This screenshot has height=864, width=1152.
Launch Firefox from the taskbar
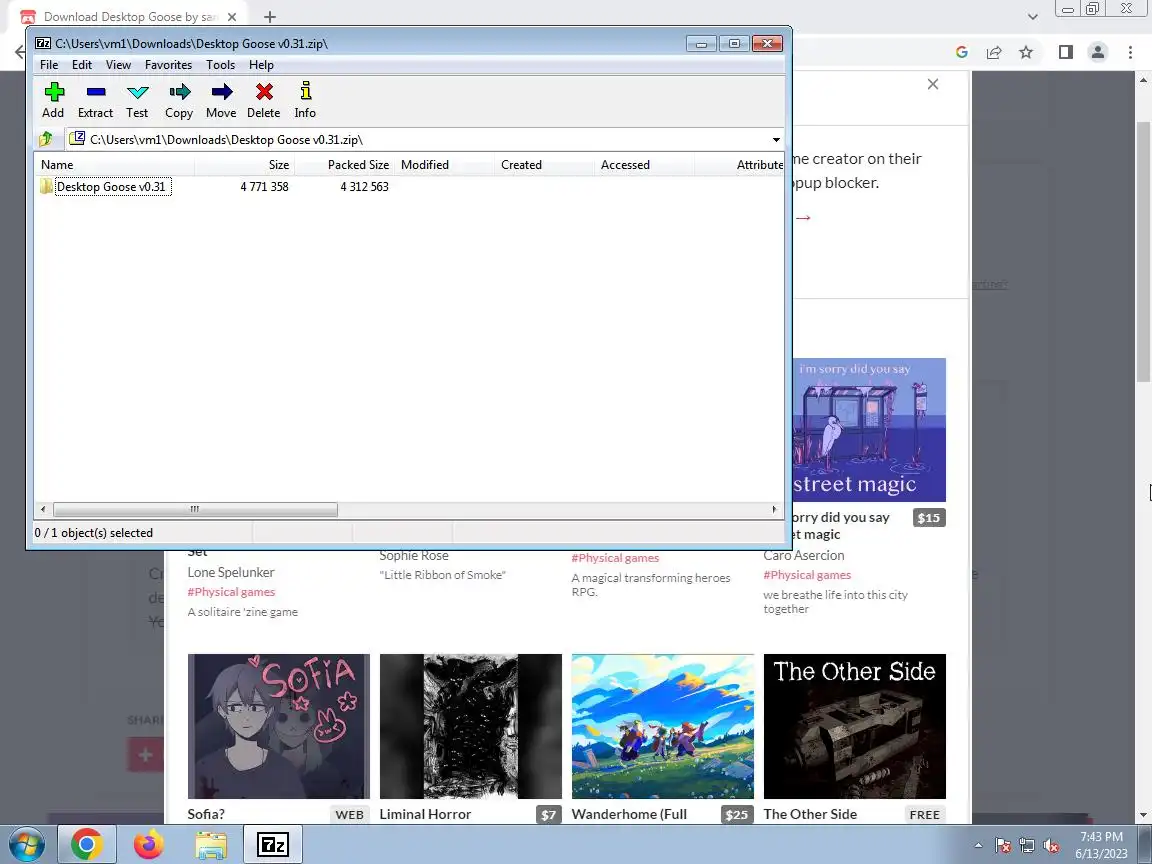(x=149, y=844)
